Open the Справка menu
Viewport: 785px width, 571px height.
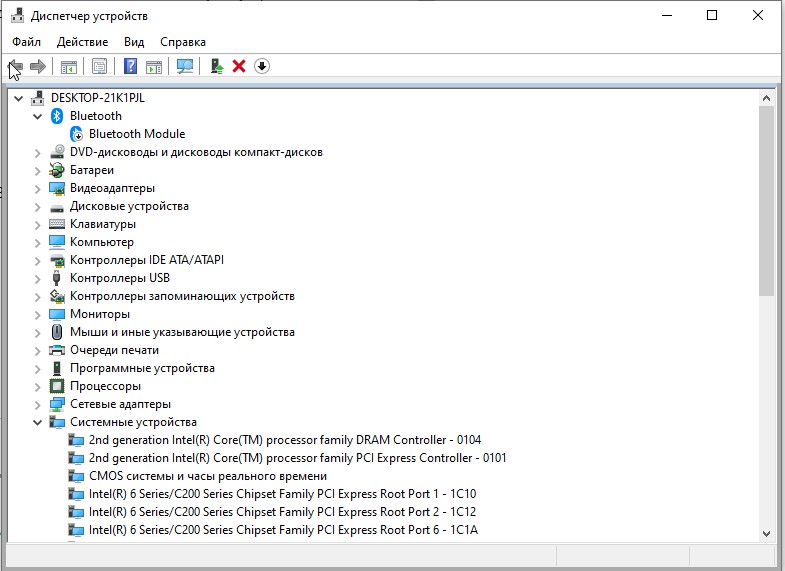point(183,42)
